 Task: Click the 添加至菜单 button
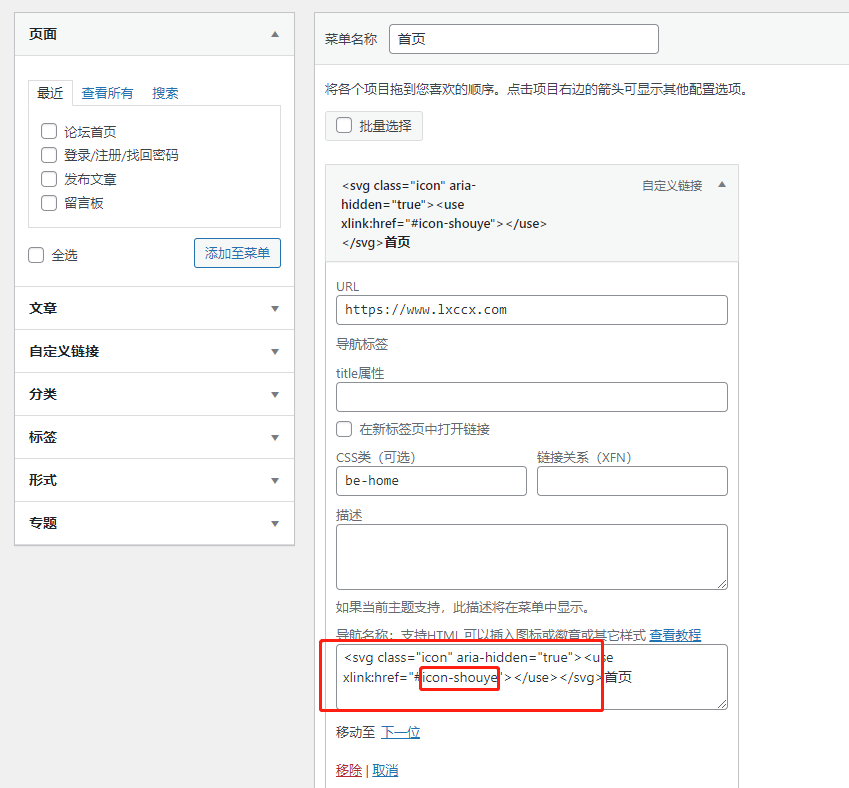pos(237,254)
